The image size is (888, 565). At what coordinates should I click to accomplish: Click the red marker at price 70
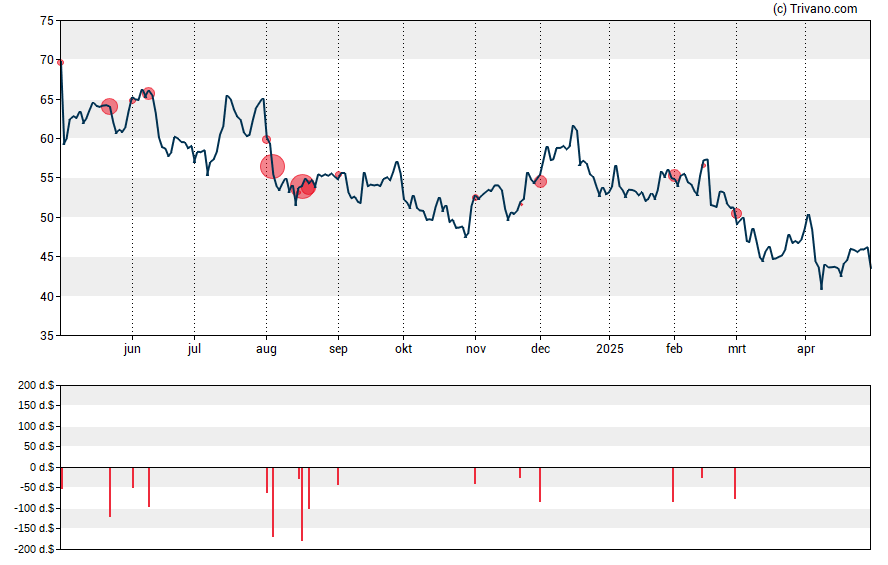pyautogui.click(x=61, y=62)
